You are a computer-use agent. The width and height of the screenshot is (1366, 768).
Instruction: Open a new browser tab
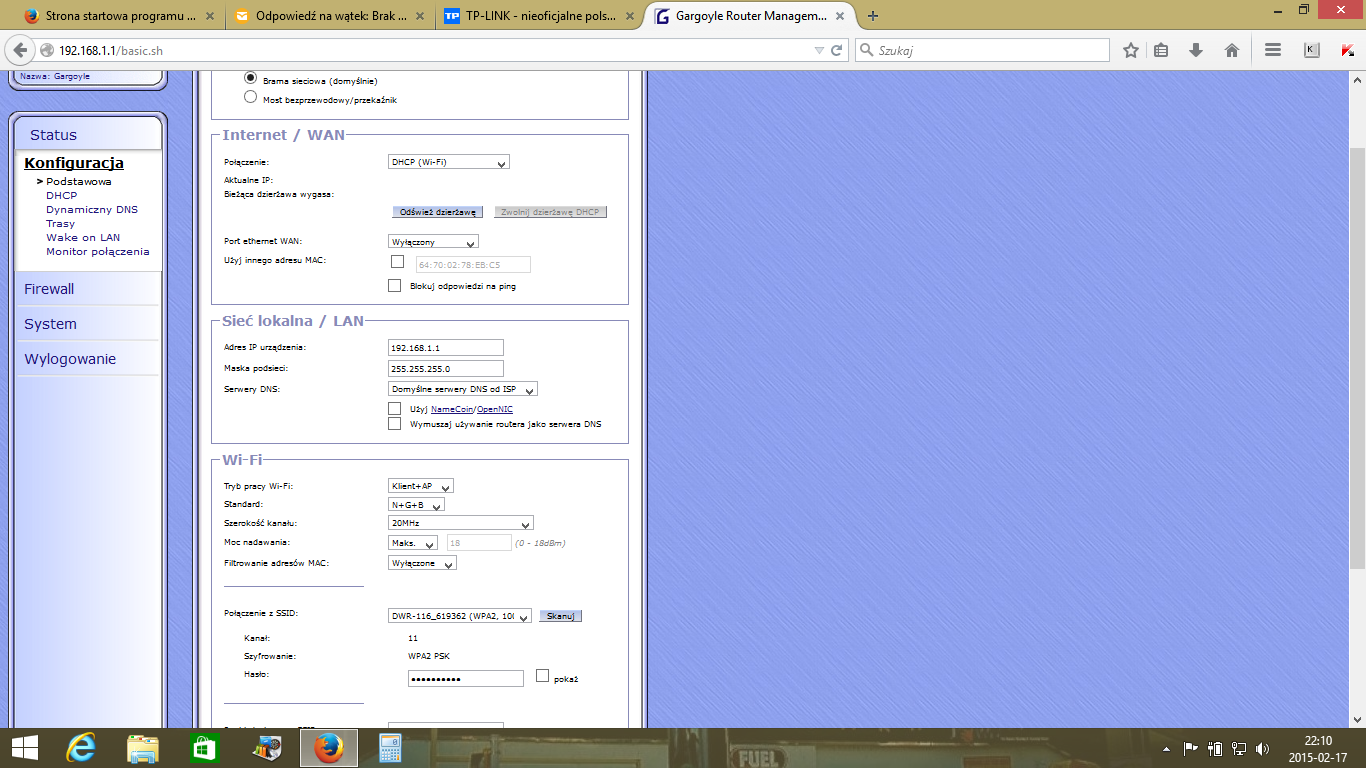click(x=873, y=16)
